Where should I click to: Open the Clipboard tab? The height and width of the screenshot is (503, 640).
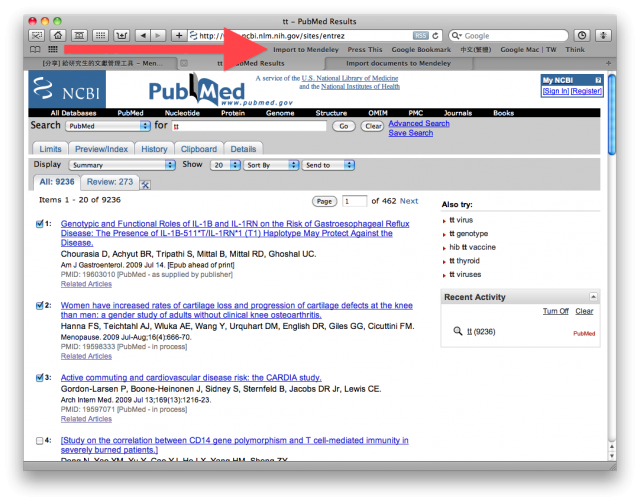click(199, 149)
